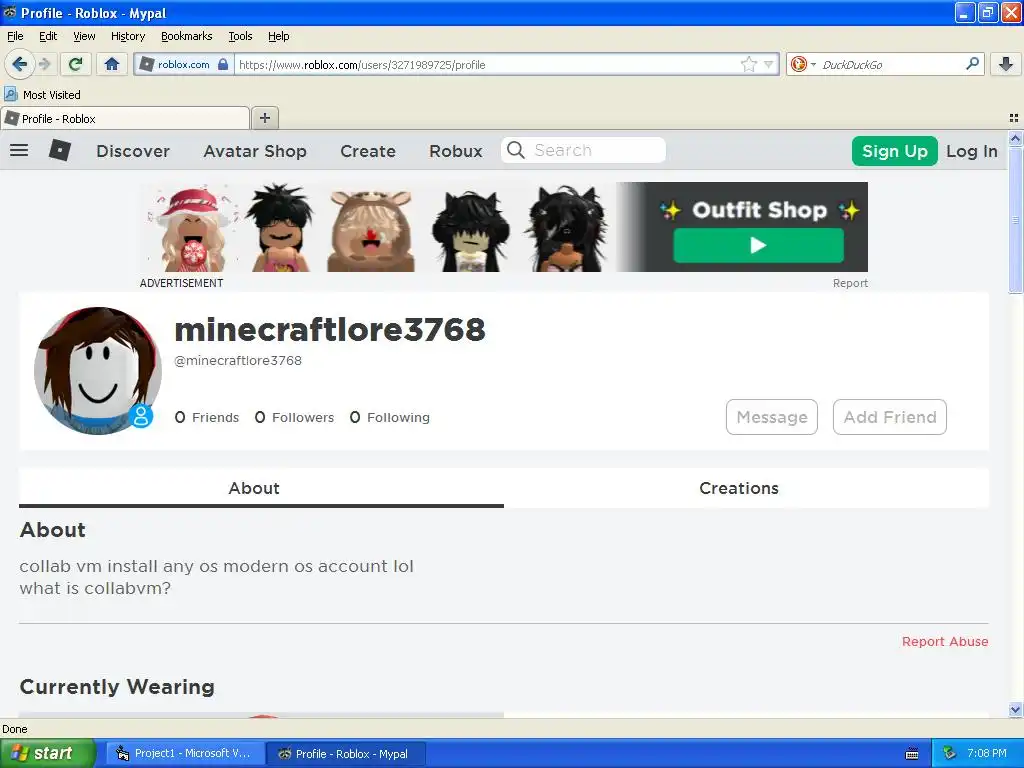Click the vertical scrollbar thumb
The width and height of the screenshot is (1024, 768).
(x=1015, y=220)
